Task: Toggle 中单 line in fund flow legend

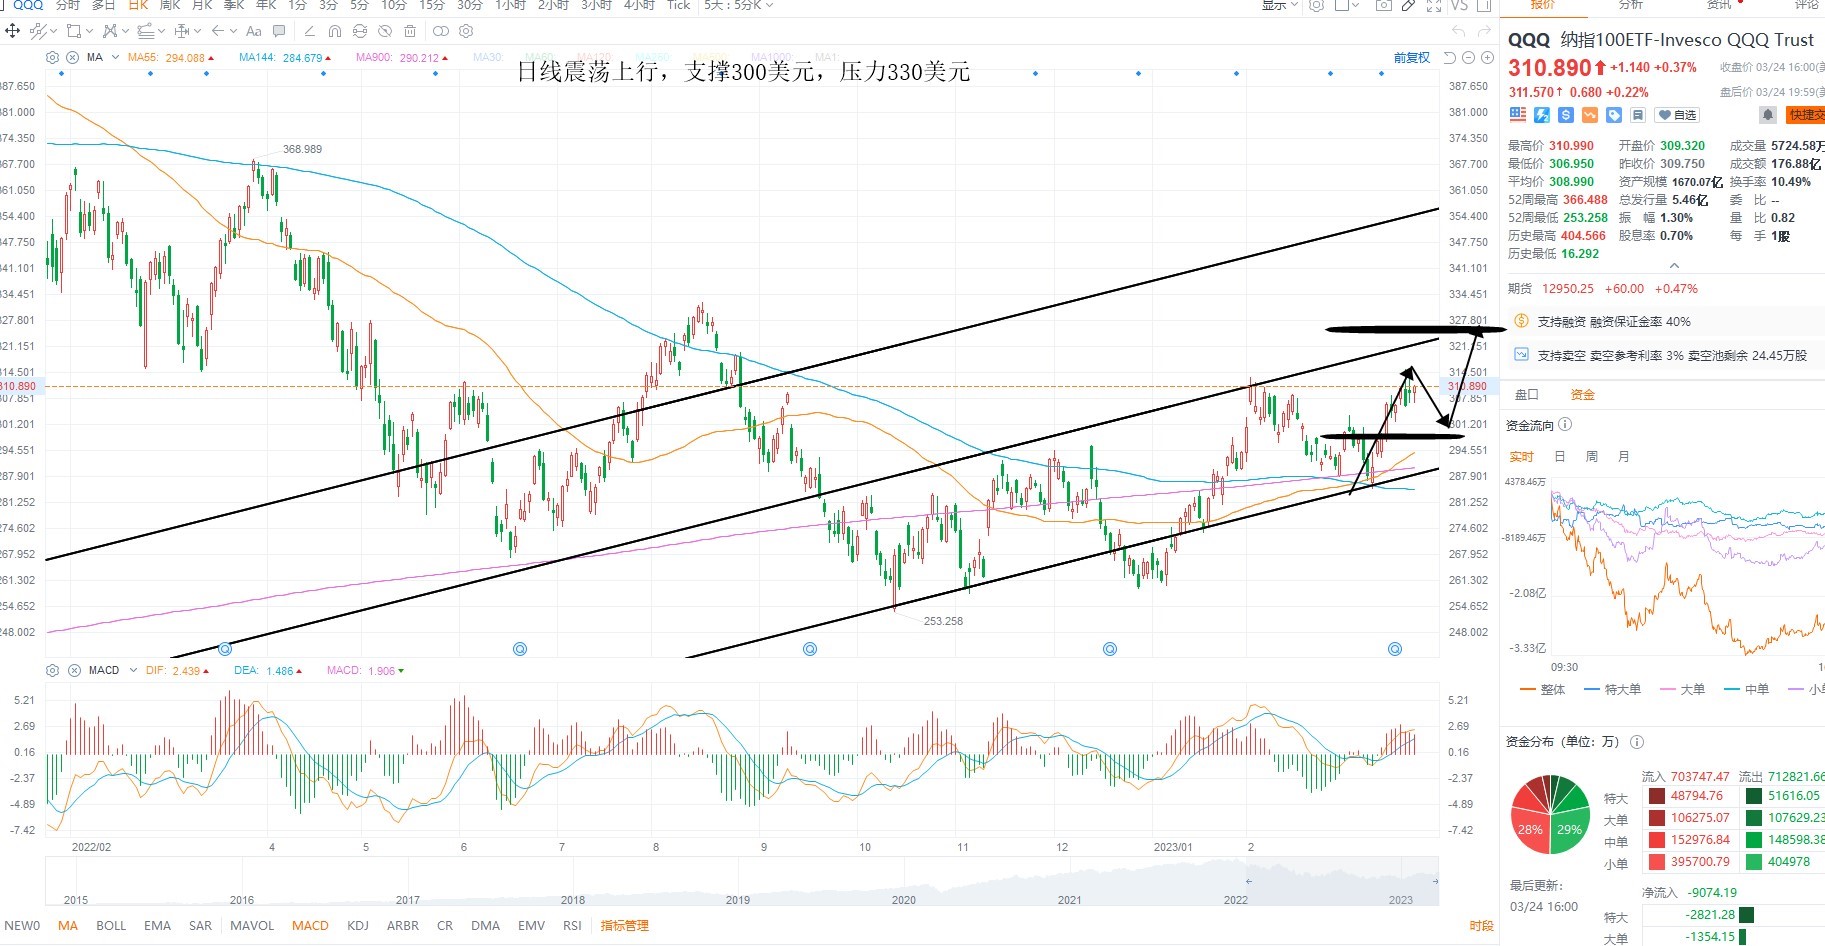Action: [1746, 689]
